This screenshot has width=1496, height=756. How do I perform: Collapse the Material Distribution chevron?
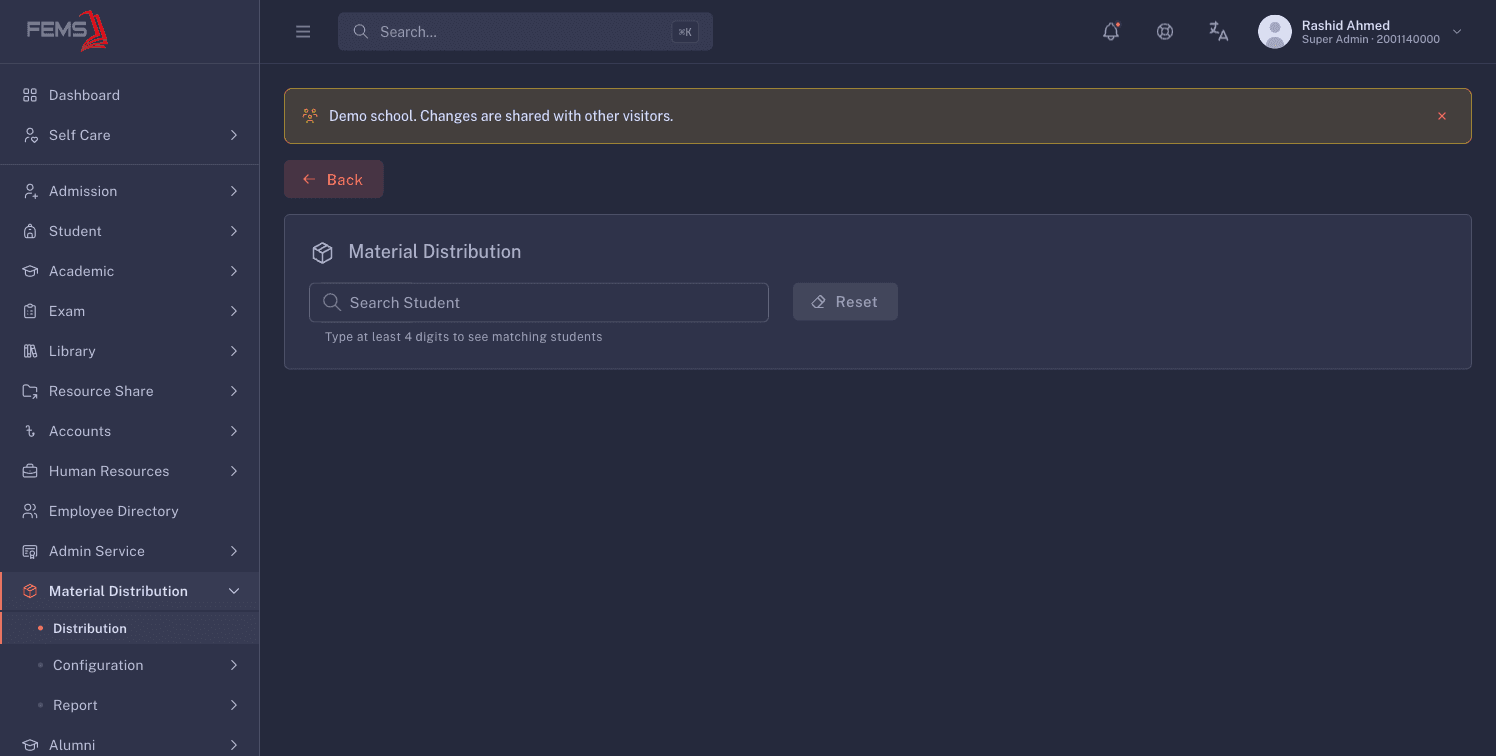pyautogui.click(x=234, y=591)
